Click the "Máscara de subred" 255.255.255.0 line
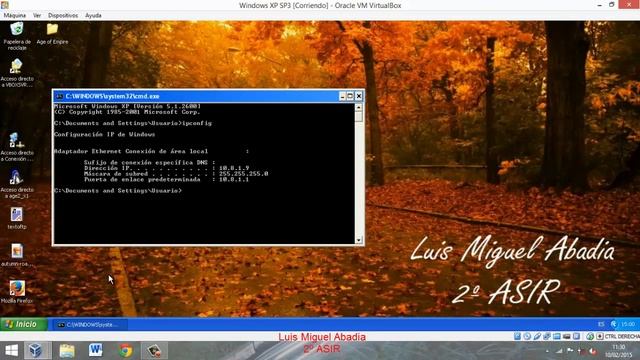This screenshot has width=640, height=360. click(176, 173)
